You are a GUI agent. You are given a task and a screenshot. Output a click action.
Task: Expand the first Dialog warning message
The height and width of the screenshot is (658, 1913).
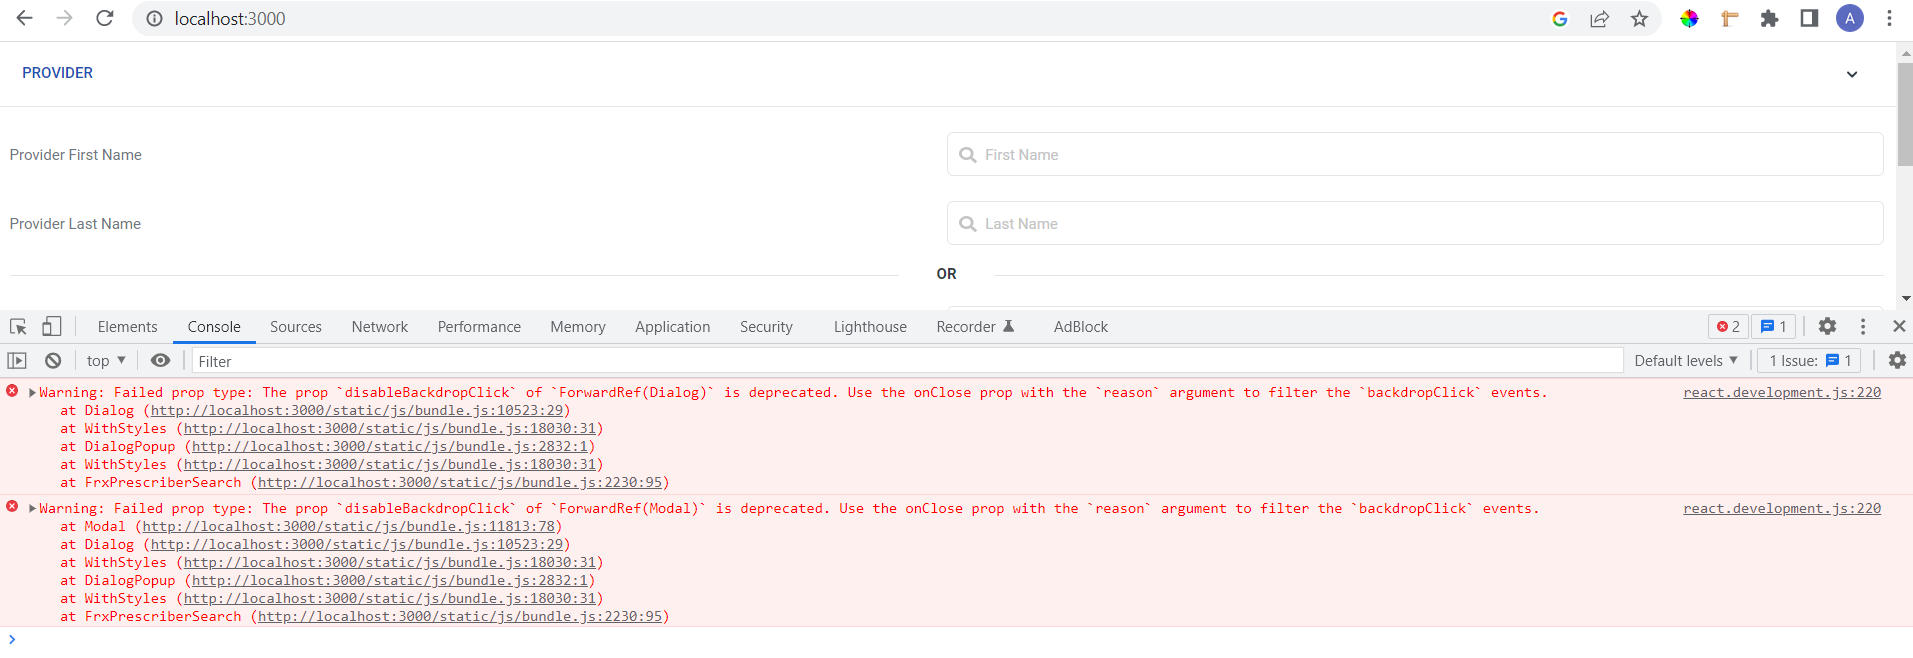(x=33, y=393)
